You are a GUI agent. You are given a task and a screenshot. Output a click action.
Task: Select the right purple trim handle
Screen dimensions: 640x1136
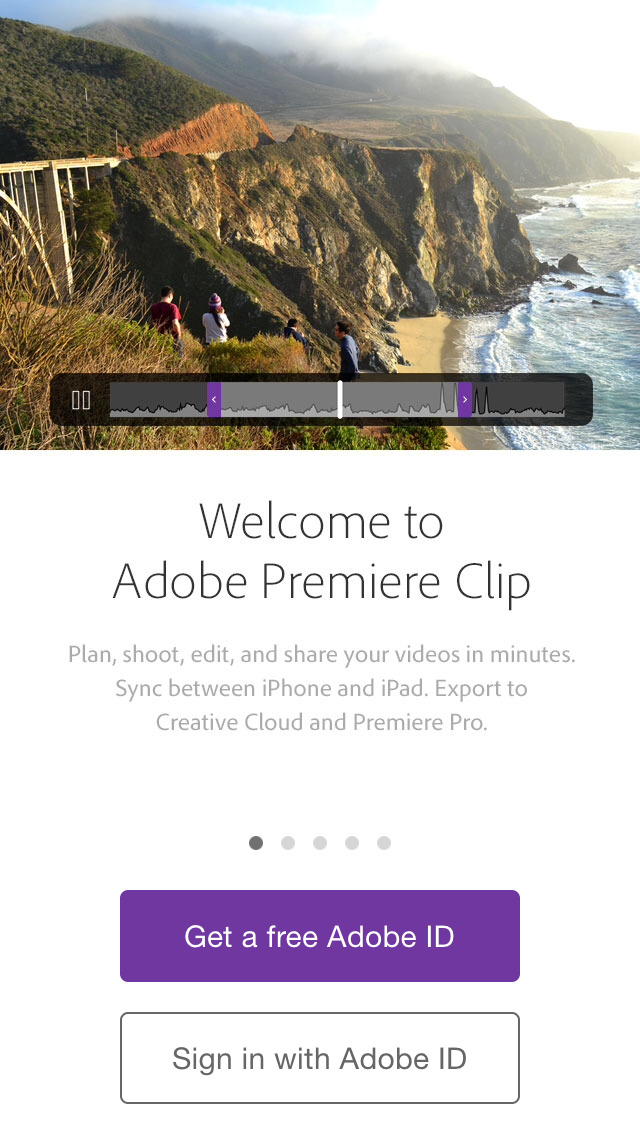(x=465, y=400)
